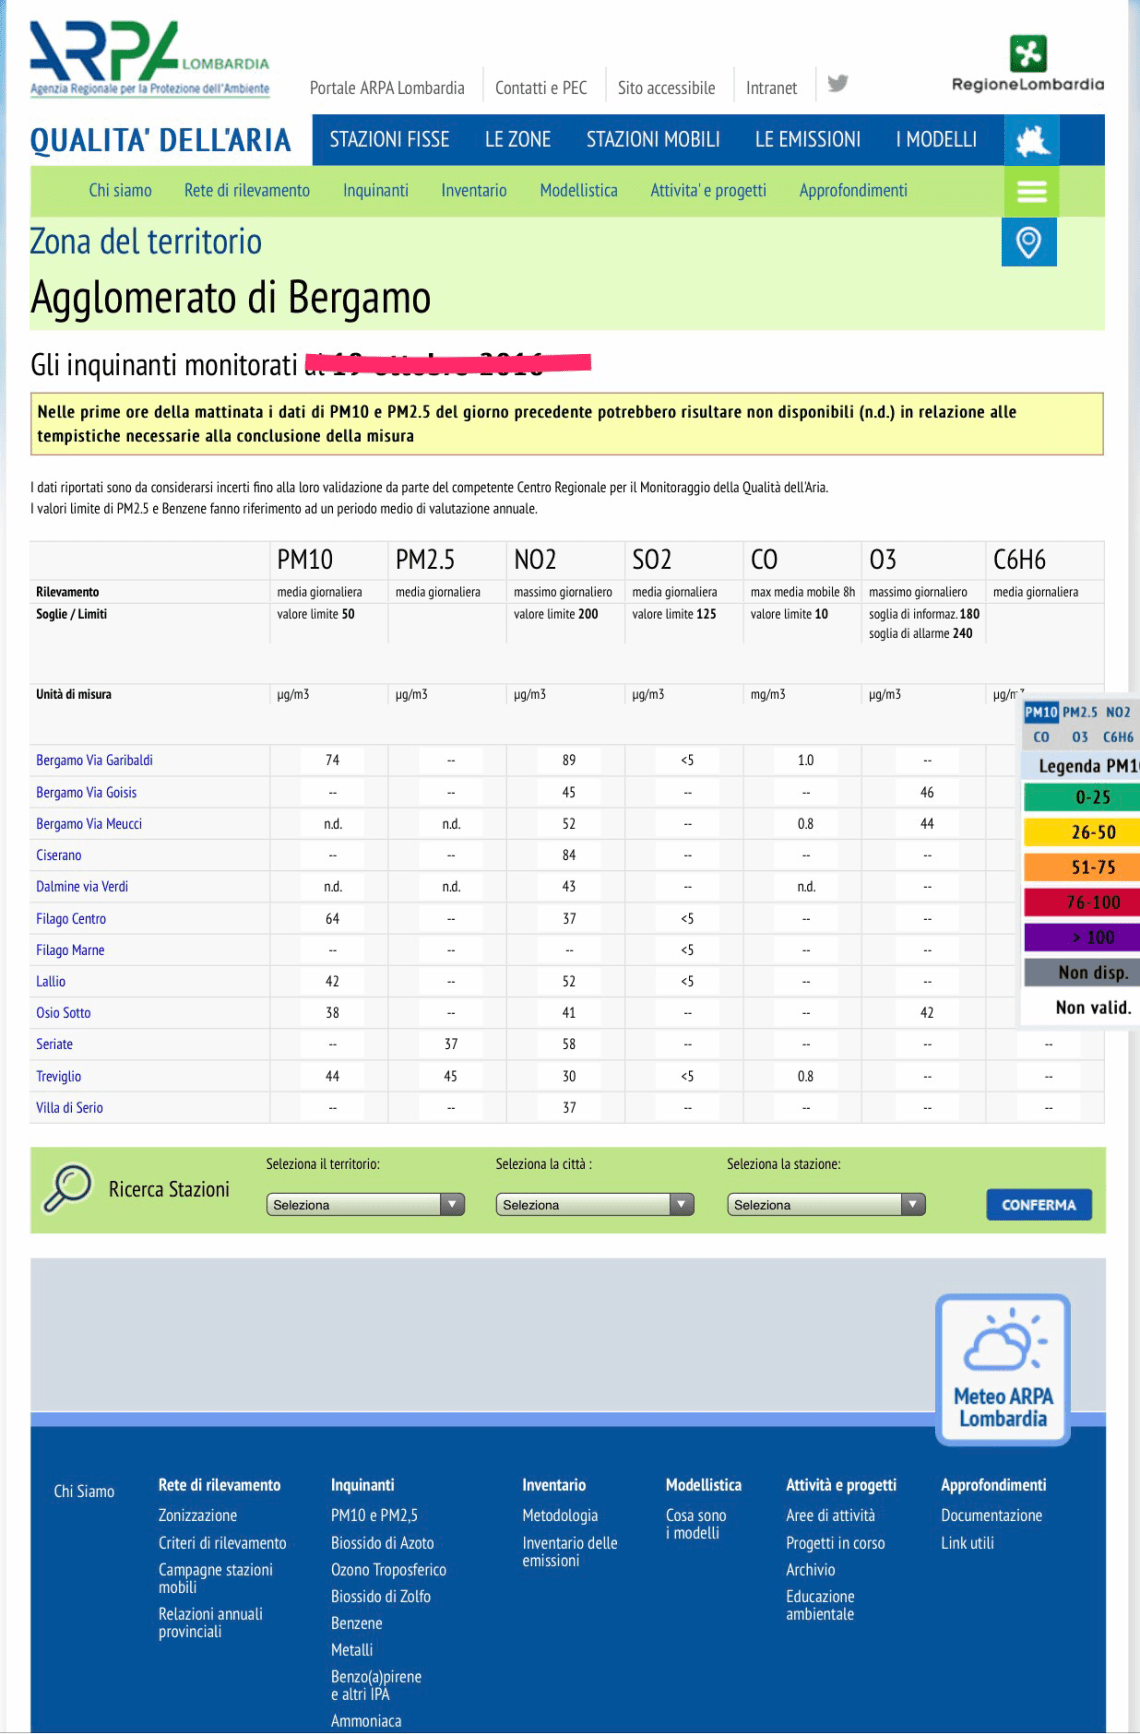Click the ARPA Lombardia logo
Screen dimensions: 1140x1734
pos(149,58)
